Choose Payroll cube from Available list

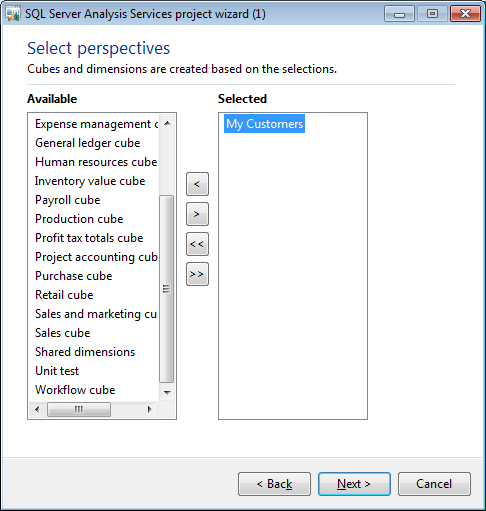tap(68, 200)
